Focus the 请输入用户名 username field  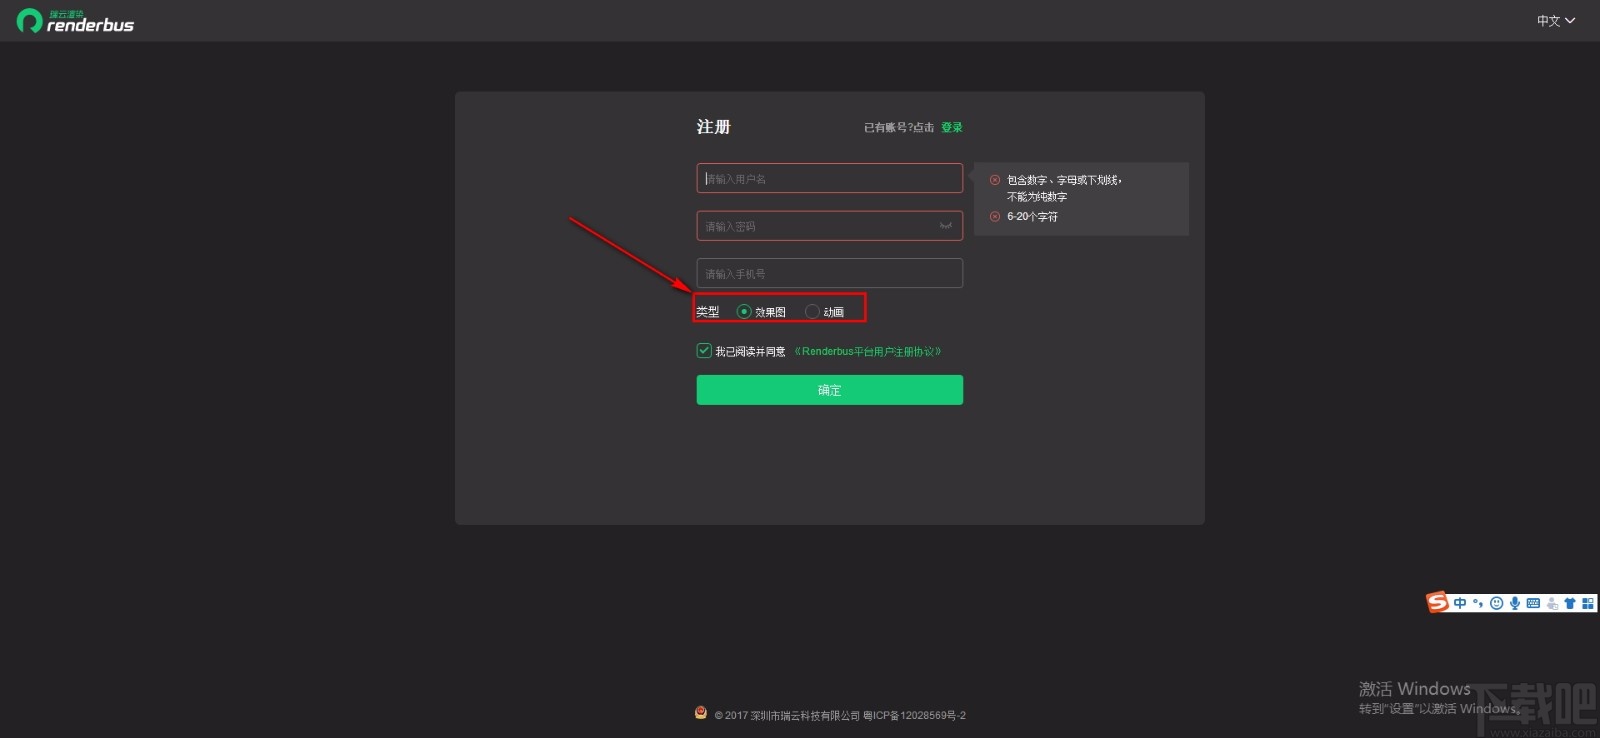click(830, 178)
